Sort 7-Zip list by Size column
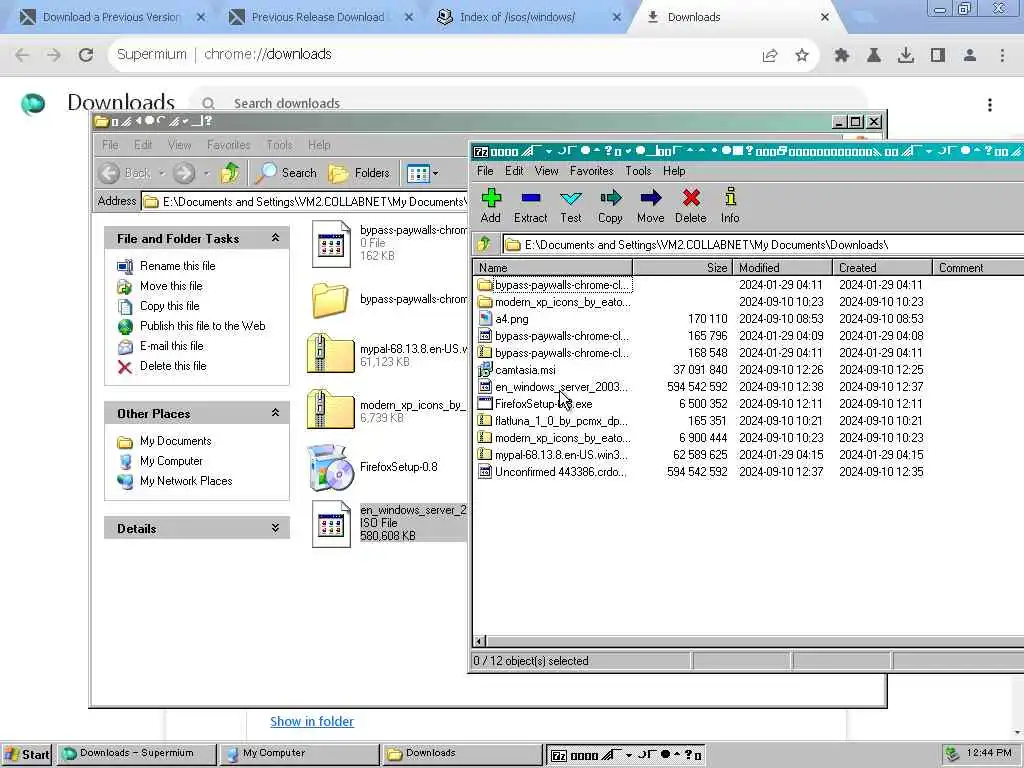 tap(682, 268)
